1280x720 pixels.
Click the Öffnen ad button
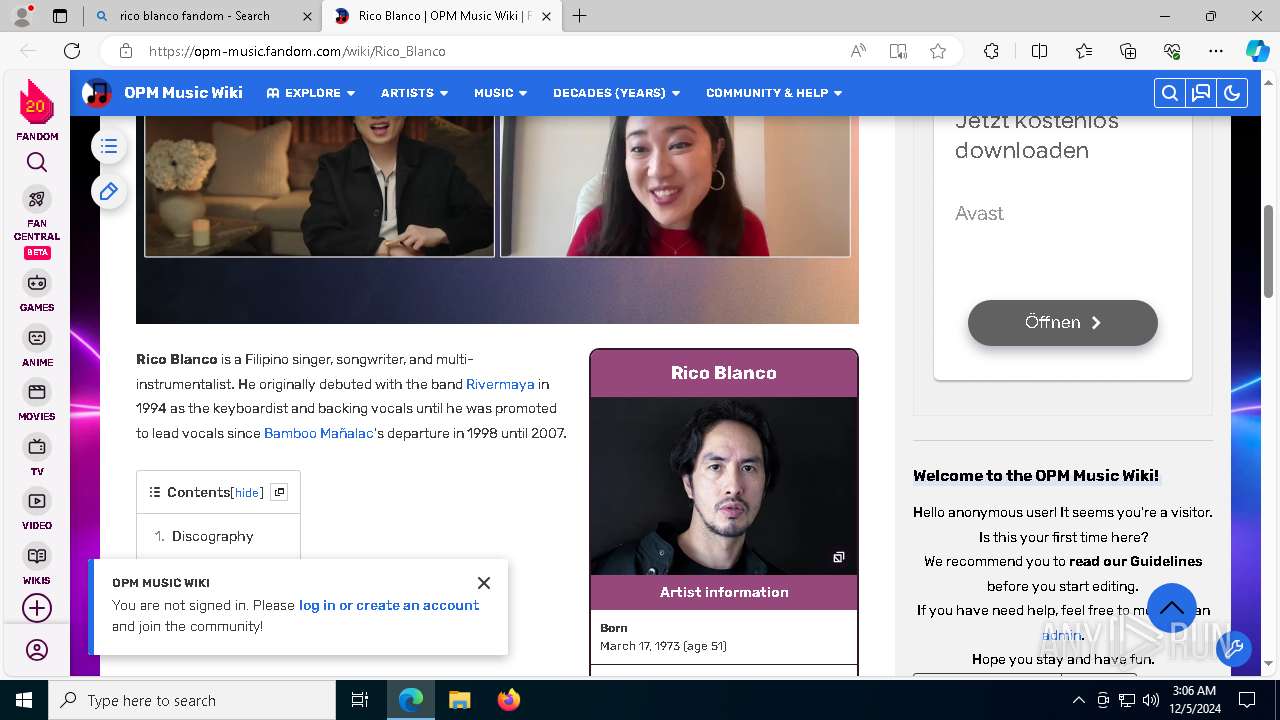[x=1062, y=323]
